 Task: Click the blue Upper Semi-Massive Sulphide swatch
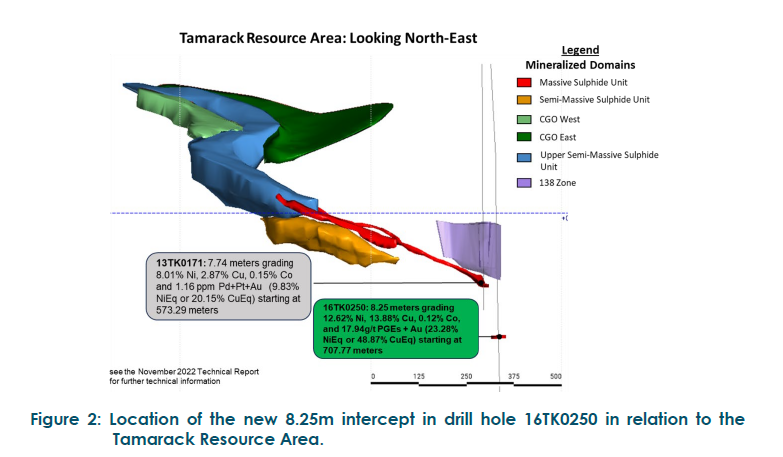click(x=523, y=155)
